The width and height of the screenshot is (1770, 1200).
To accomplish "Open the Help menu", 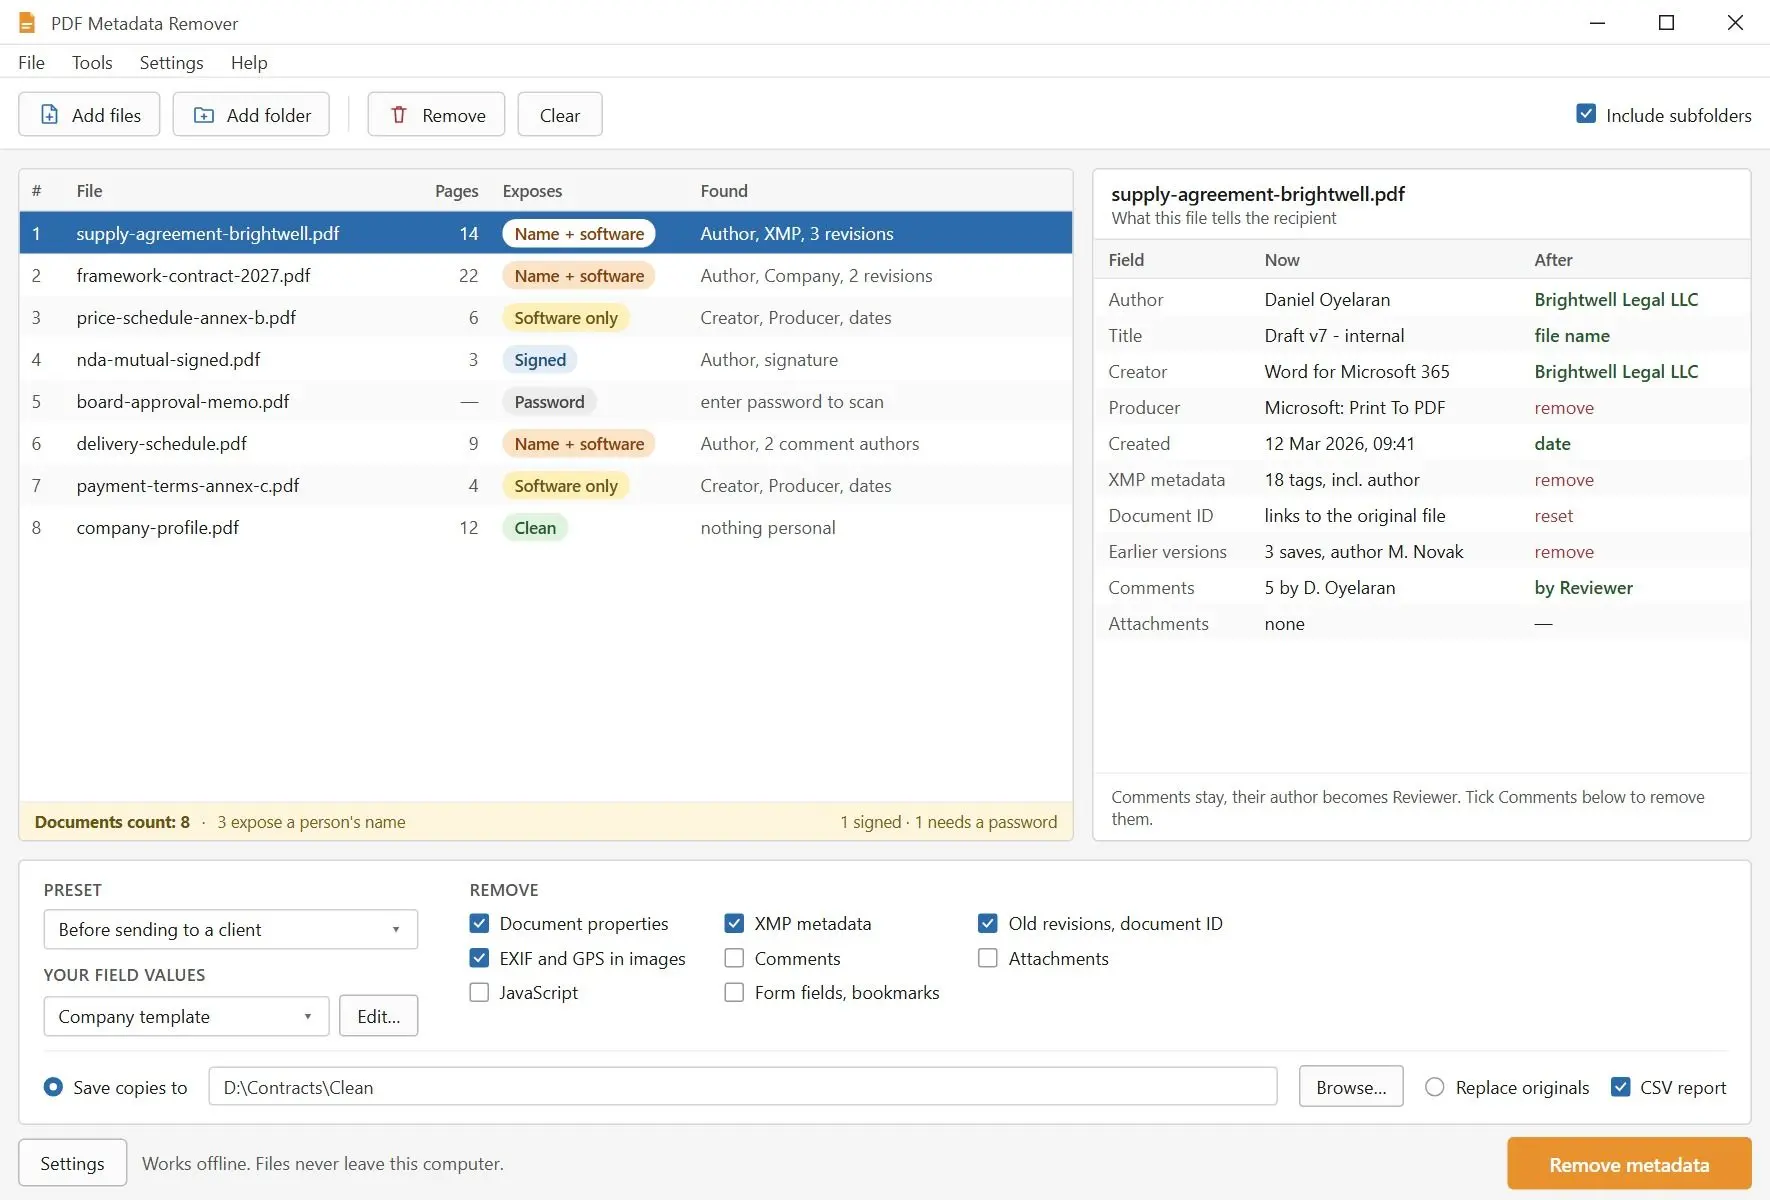I will coord(249,62).
